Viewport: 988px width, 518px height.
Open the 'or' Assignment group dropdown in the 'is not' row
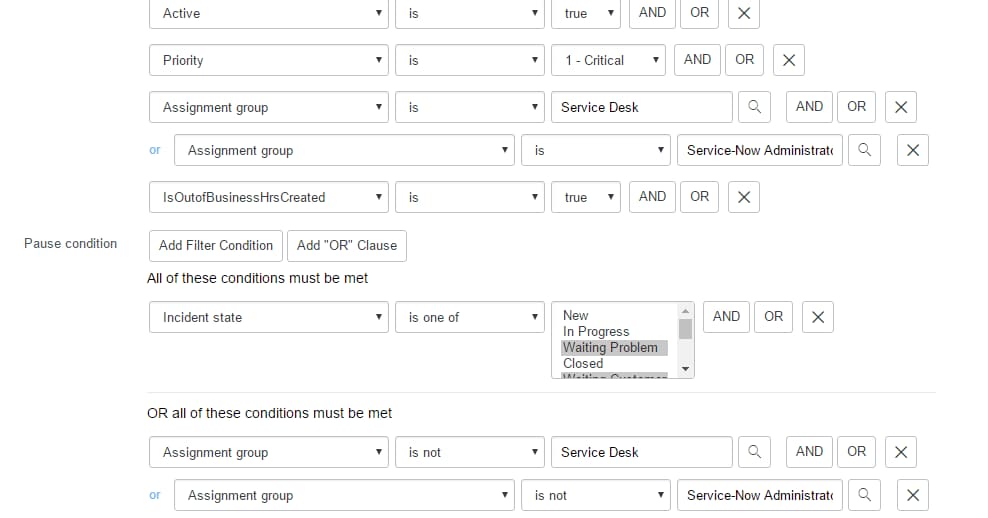[344, 495]
